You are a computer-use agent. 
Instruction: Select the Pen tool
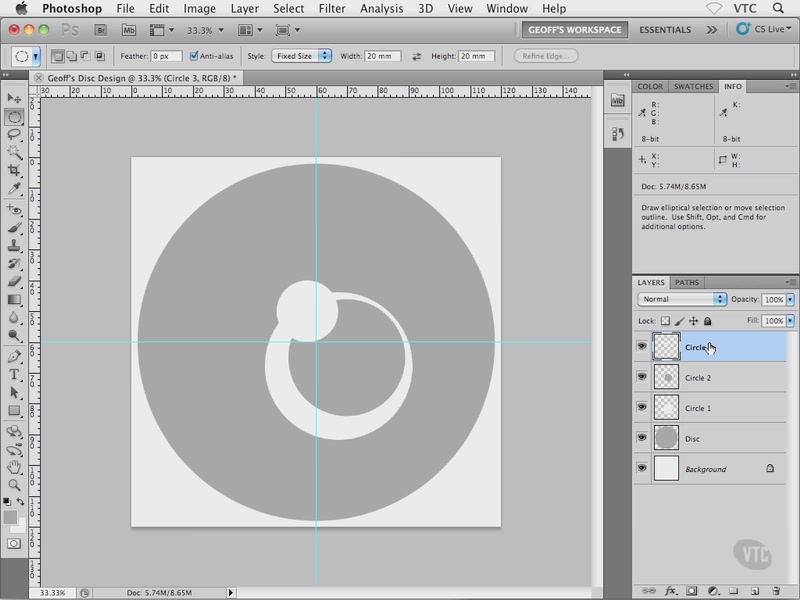14,356
